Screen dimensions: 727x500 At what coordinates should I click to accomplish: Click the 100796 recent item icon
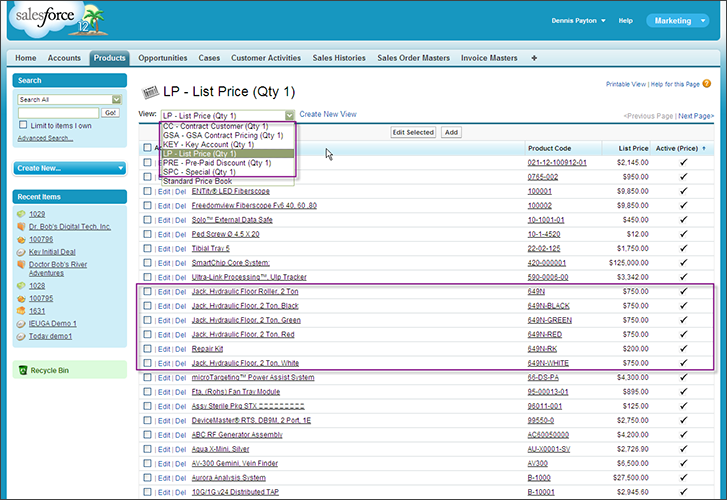21,239
